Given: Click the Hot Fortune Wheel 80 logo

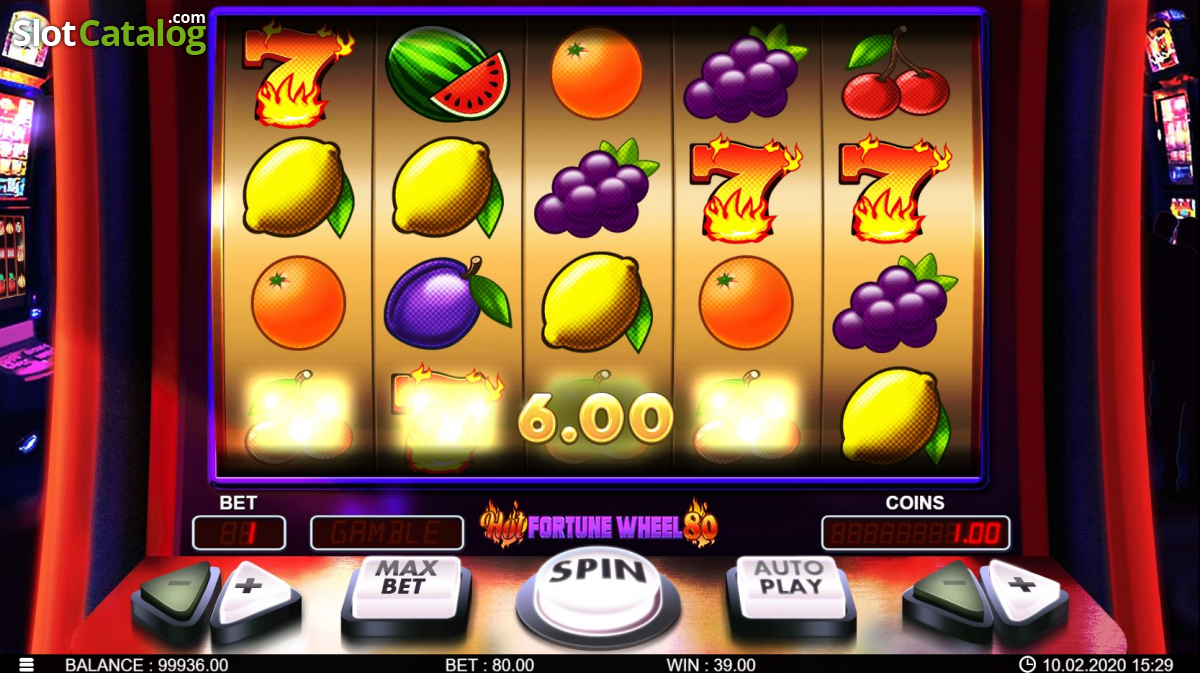Looking at the screenshot, I should 599,522.
